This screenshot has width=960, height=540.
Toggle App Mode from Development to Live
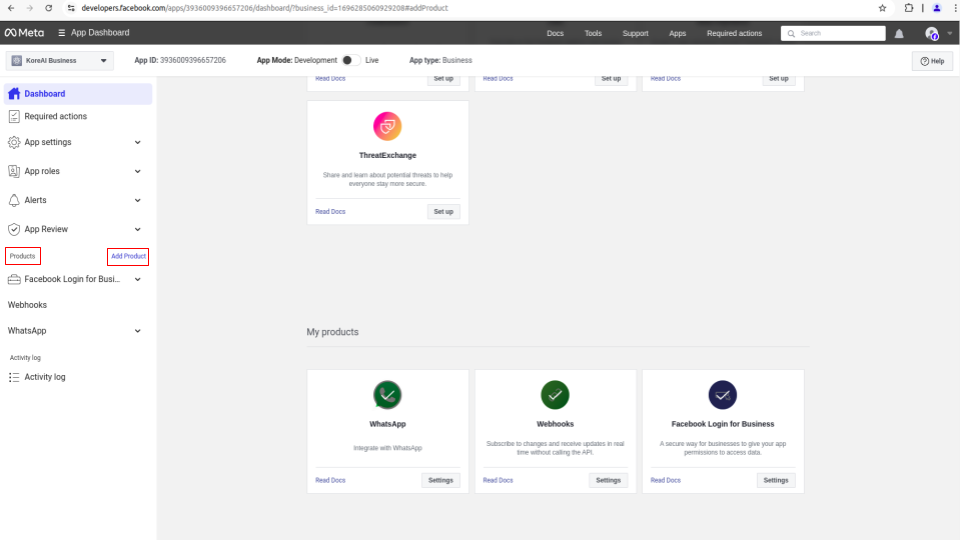click(x=350, y=60)
